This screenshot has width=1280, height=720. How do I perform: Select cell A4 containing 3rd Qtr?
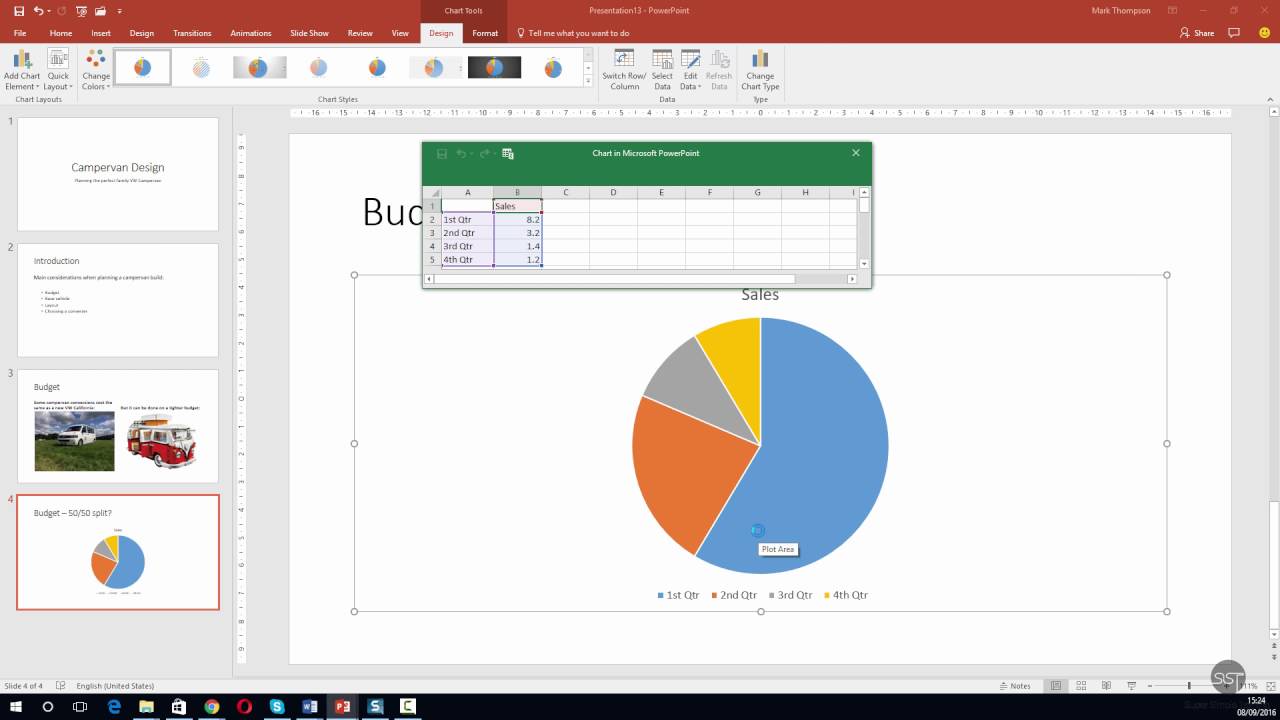[x=467, y=246]
